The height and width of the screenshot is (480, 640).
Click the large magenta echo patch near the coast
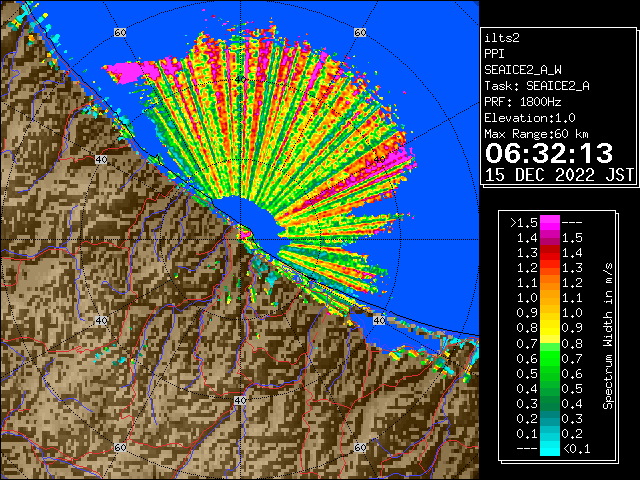[x=131, y=71]
